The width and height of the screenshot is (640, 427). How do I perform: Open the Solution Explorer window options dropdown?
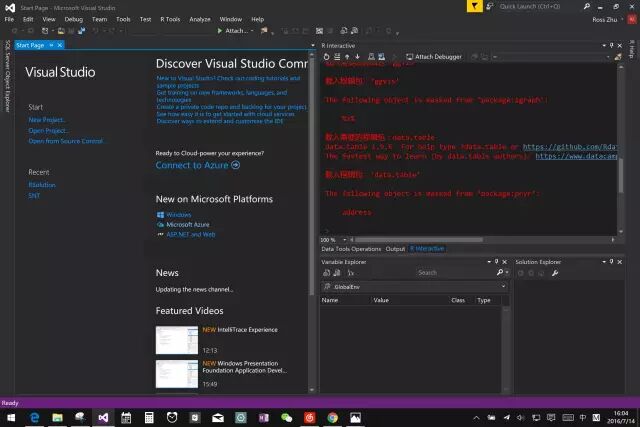[x=604, y=262]
